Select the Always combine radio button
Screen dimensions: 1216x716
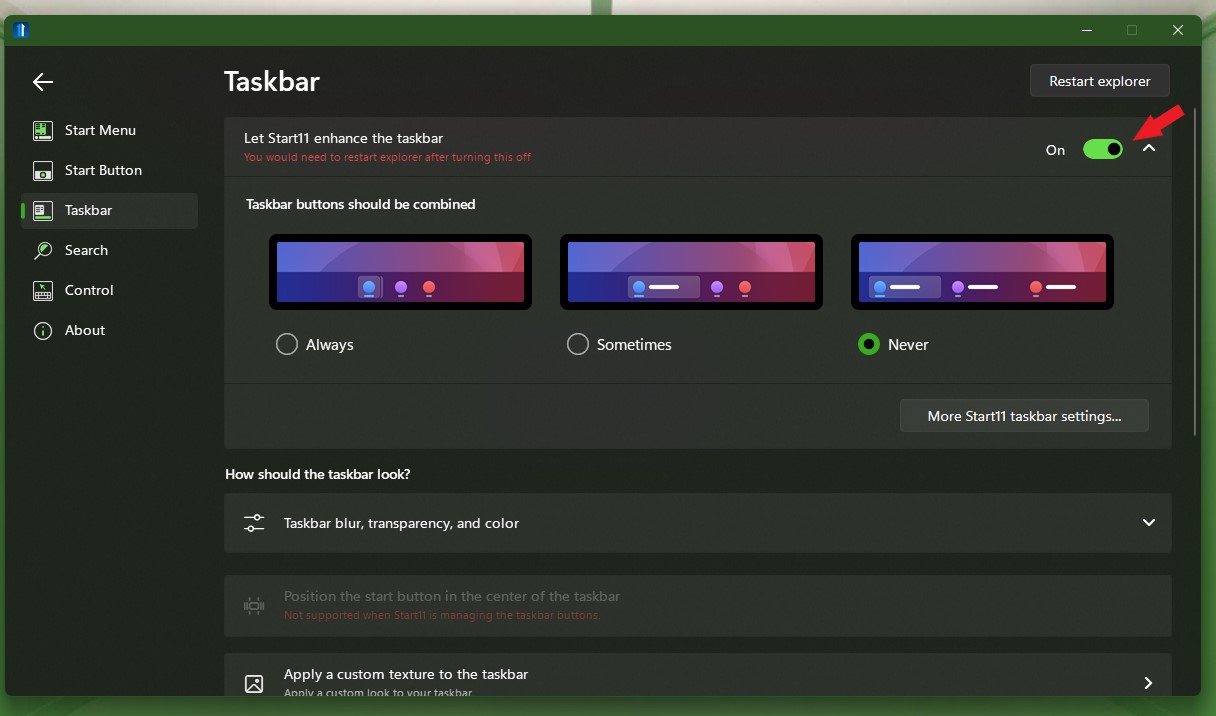287,344
